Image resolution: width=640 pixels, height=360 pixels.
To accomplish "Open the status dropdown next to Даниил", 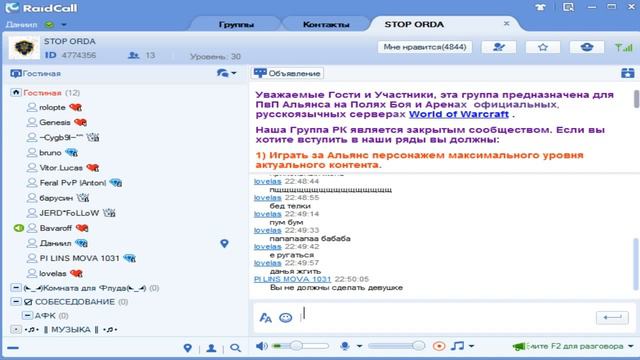I will pos(64,24).
